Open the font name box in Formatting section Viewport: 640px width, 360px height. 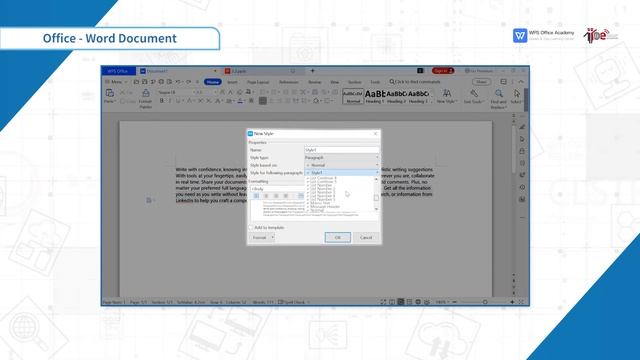pos(277,189)
